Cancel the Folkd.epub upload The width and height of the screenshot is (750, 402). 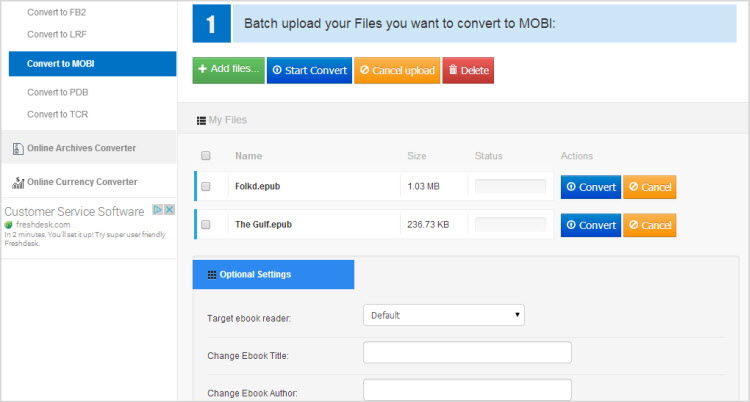650,187
